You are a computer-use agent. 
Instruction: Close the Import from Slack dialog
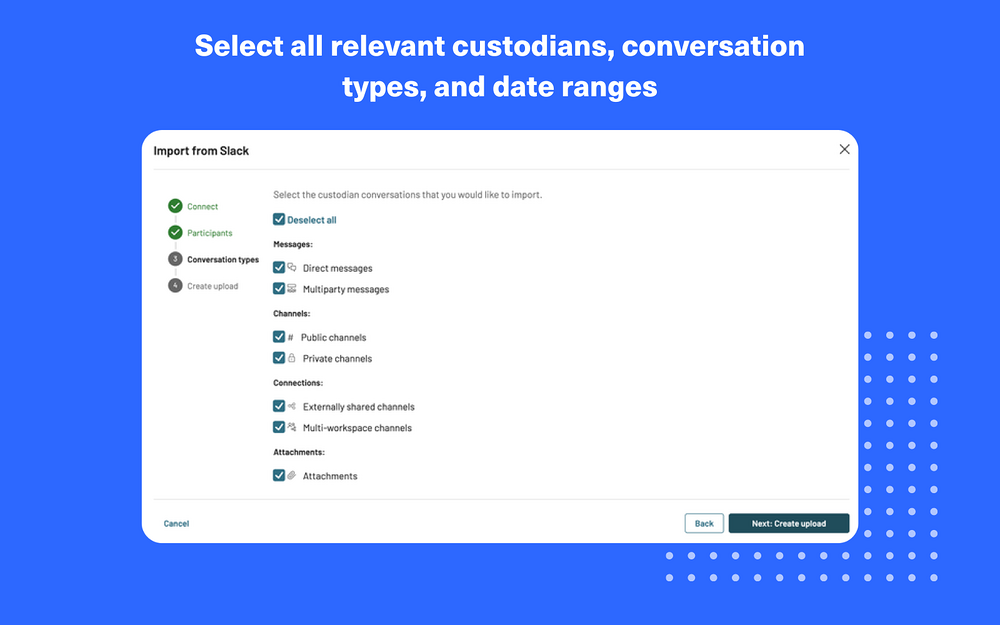pos(844,149)
